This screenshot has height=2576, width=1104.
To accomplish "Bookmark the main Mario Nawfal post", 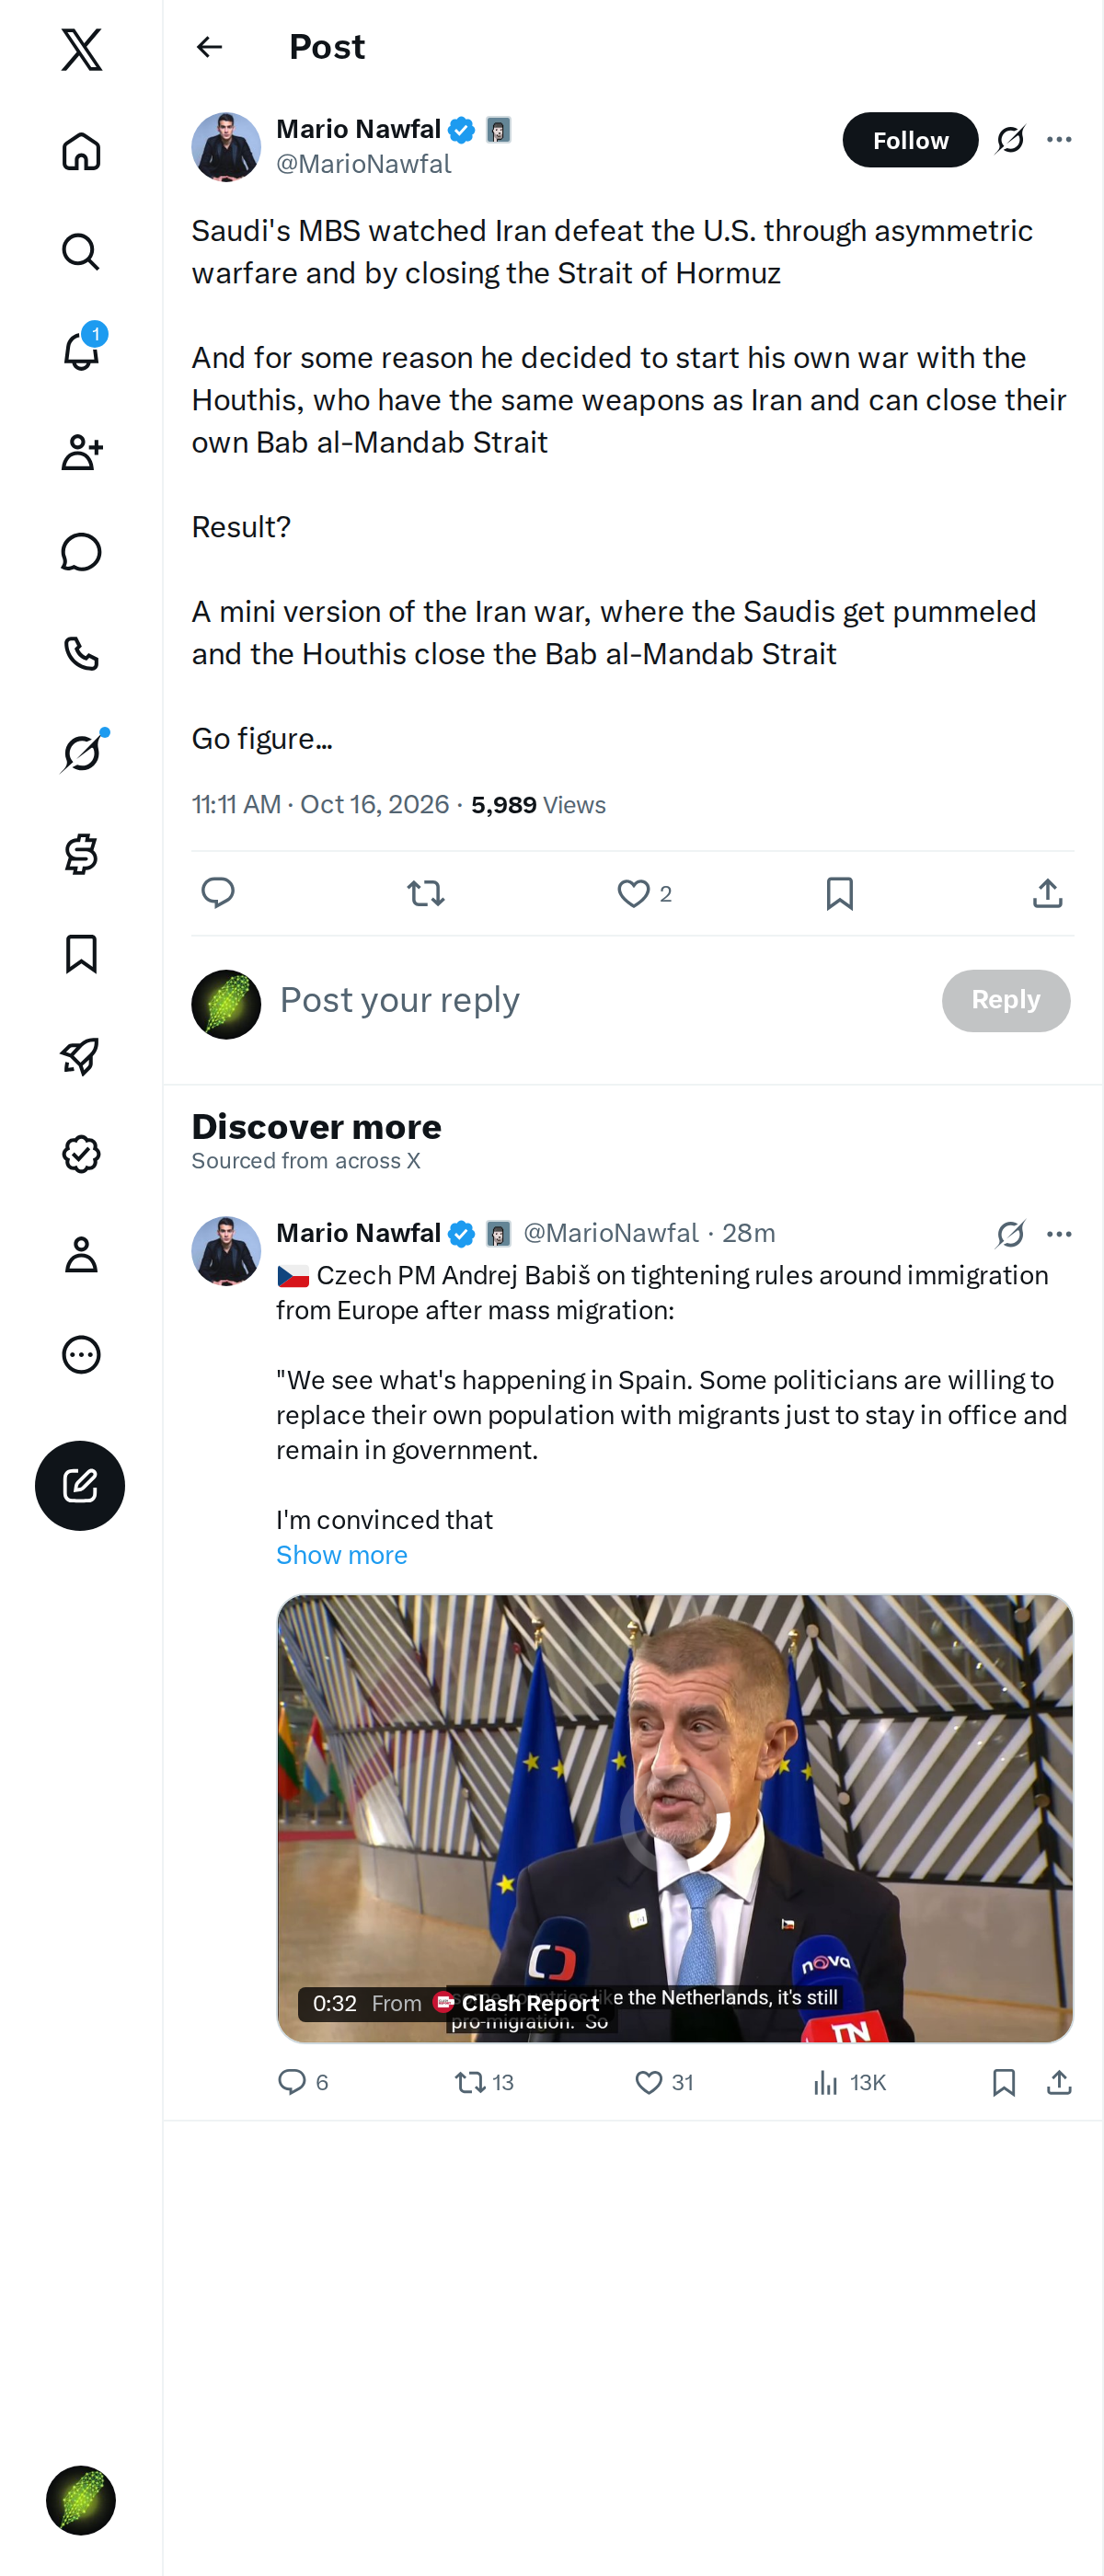I will [x=840, y=893].
